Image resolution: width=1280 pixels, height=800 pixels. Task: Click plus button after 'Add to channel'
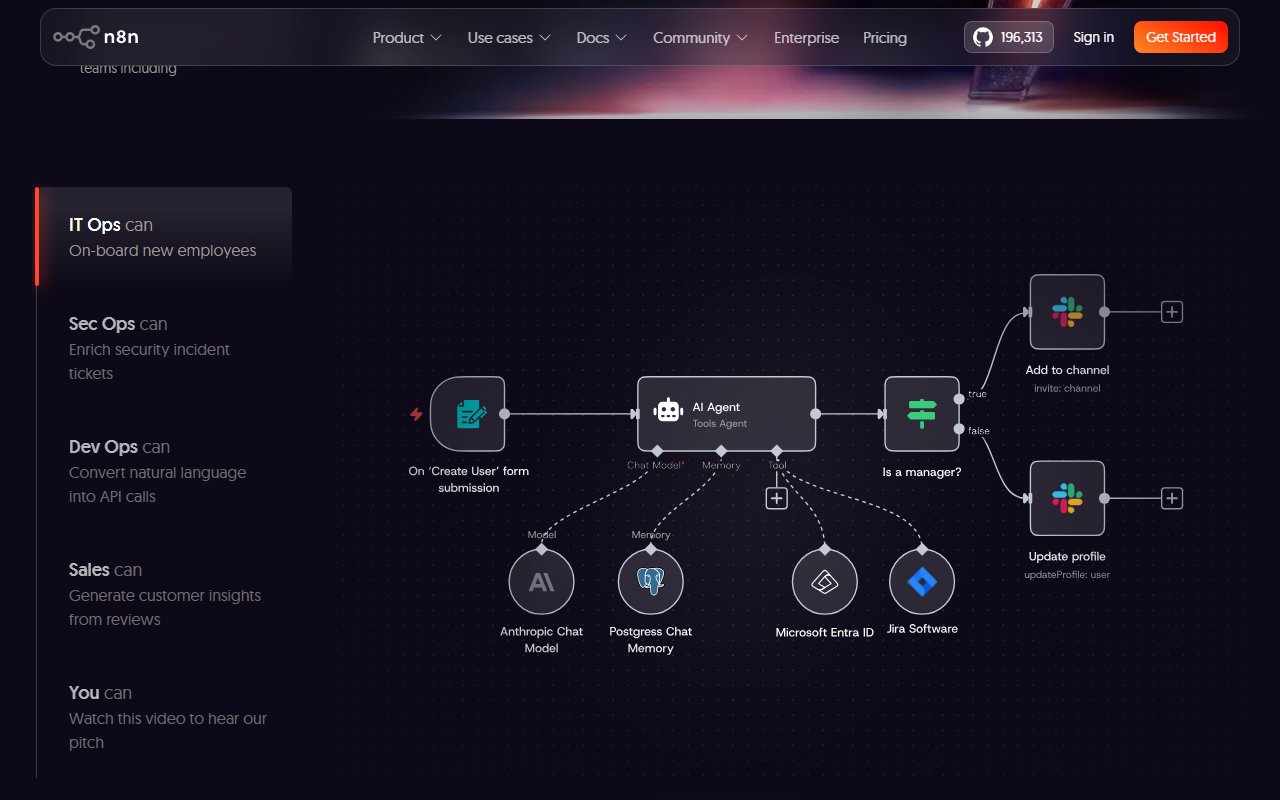tap(1172, 312)
